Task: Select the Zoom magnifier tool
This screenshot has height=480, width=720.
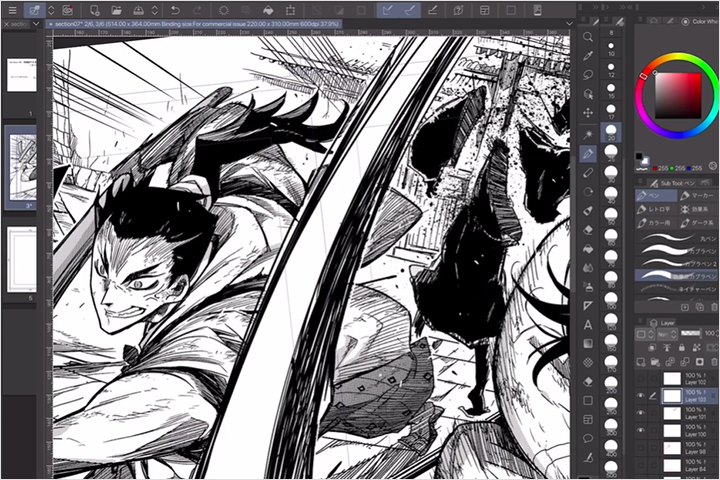Action: 588,37
